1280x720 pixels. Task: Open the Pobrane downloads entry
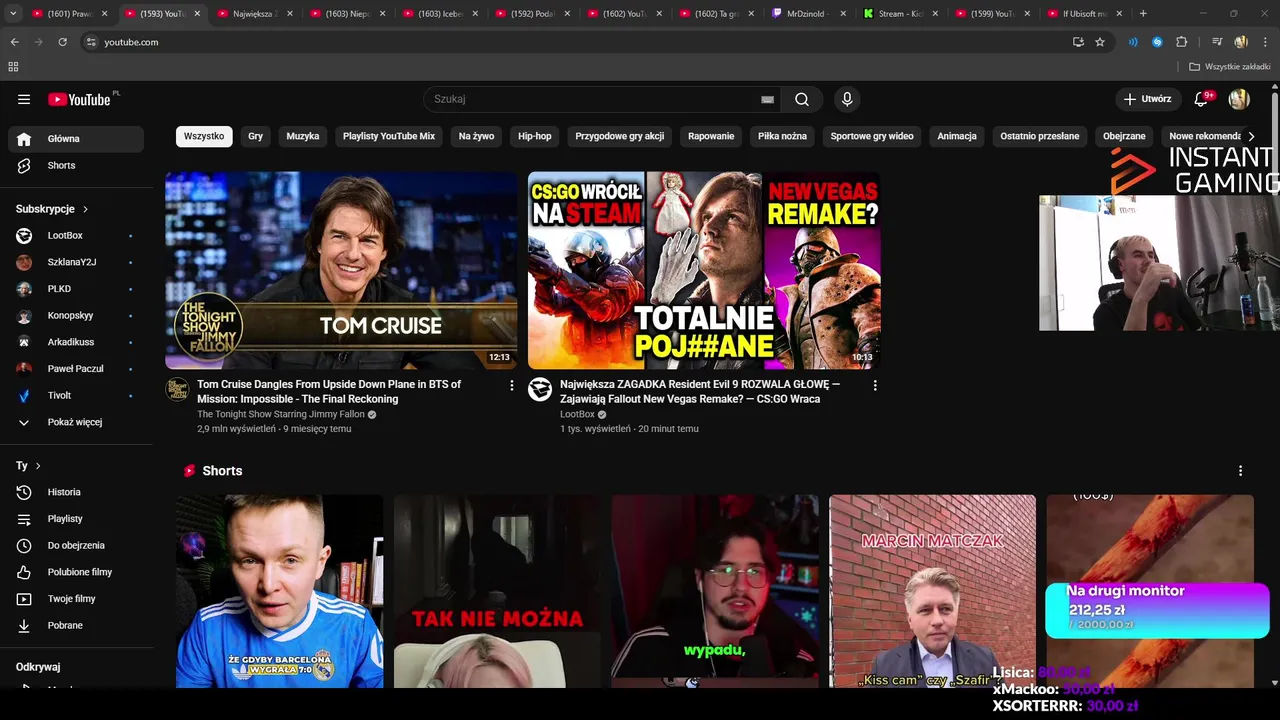[76, 626]
